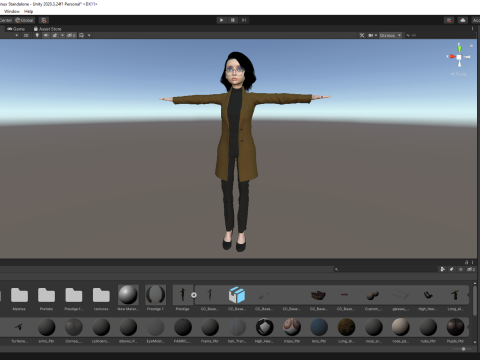The height and width of the screenshot is (360, 480).
Task: Toggle the Global handle rotation button
Action: tap(25, 20)
